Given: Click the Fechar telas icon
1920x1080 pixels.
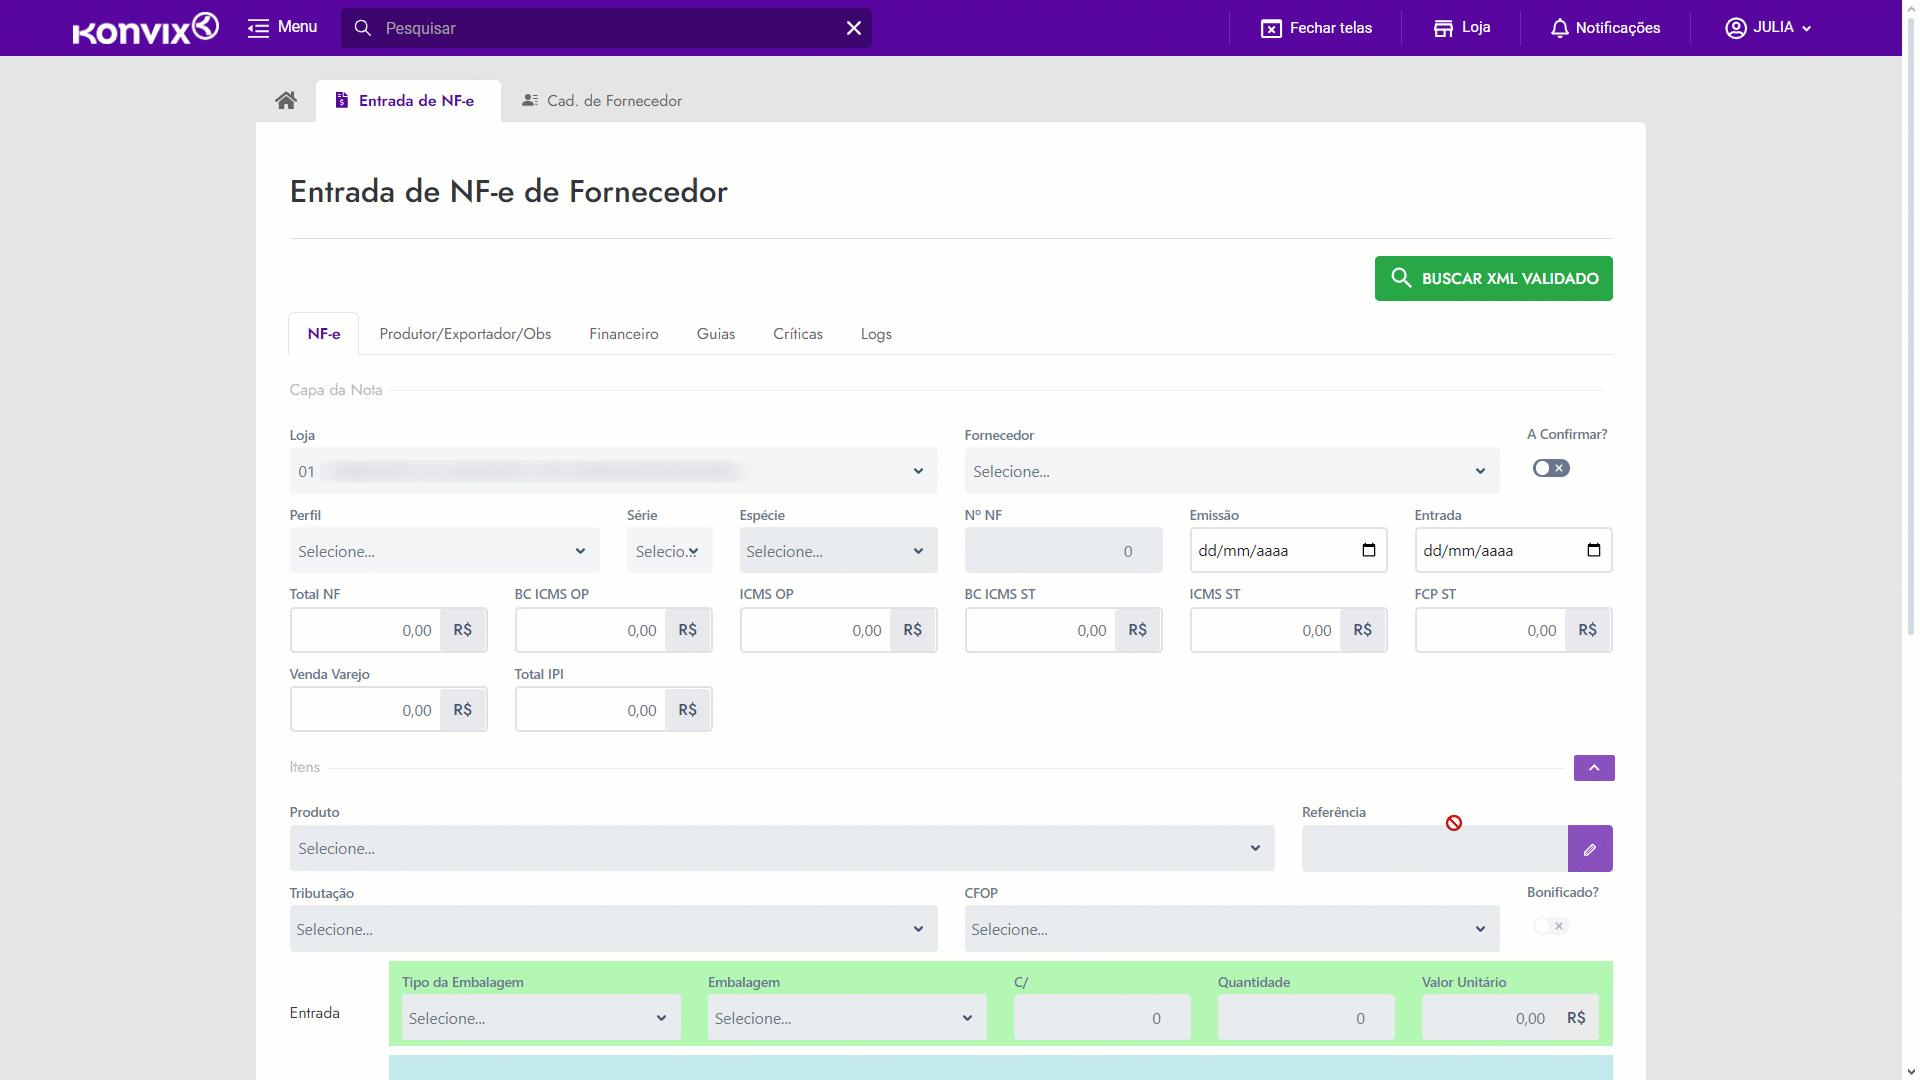Looking at the screenshot, I should click(1271, 28).
